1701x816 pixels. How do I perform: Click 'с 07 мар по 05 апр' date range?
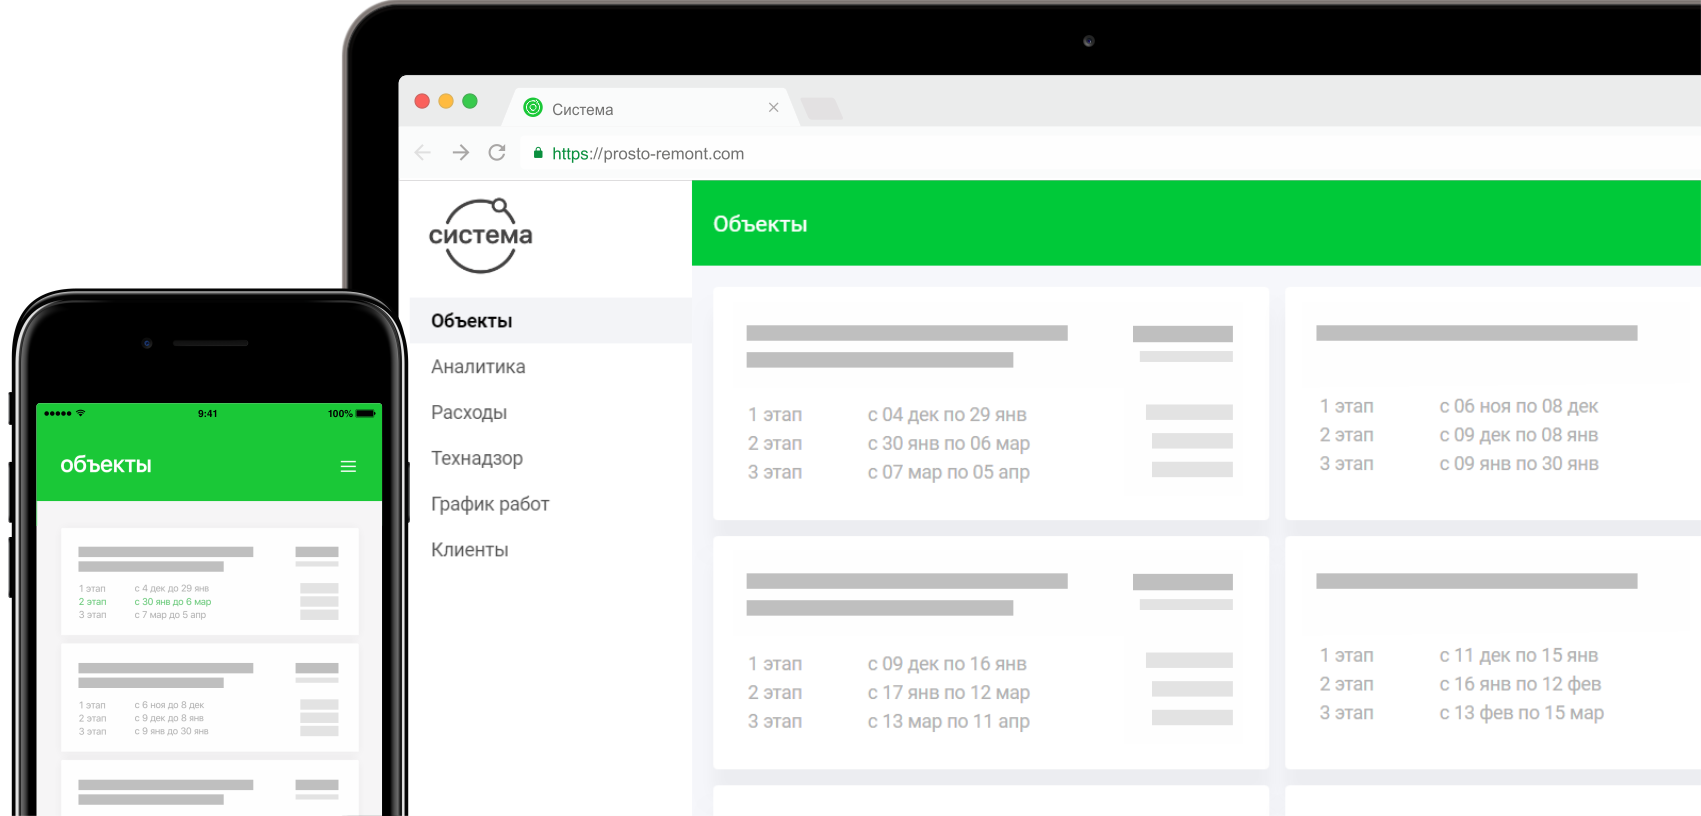[948, 472]
